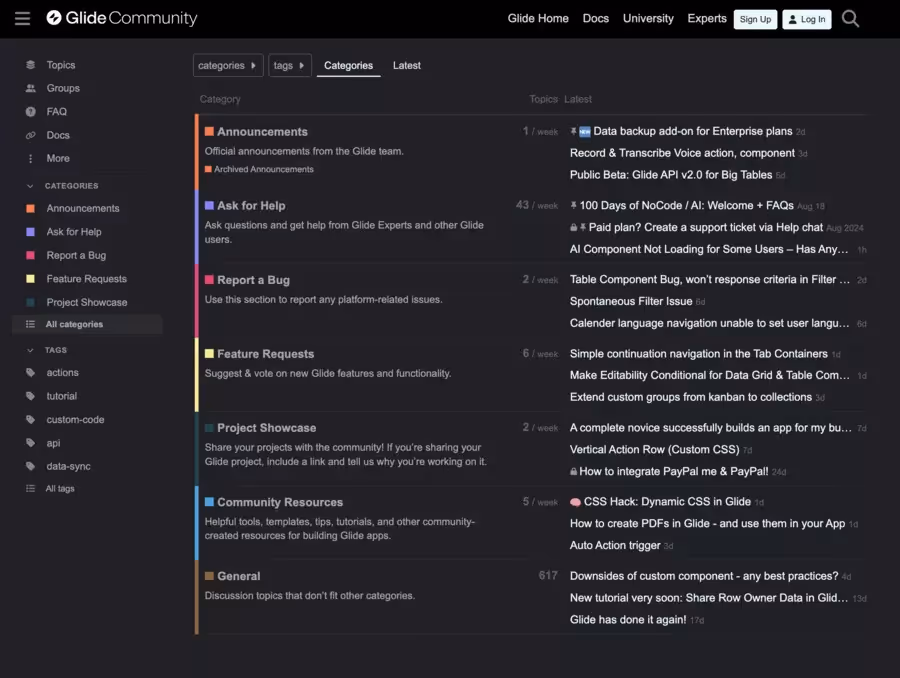Open 'Calender language navigation' topic
This screenshot has height=678, width=900.
[x=709, y=323]
